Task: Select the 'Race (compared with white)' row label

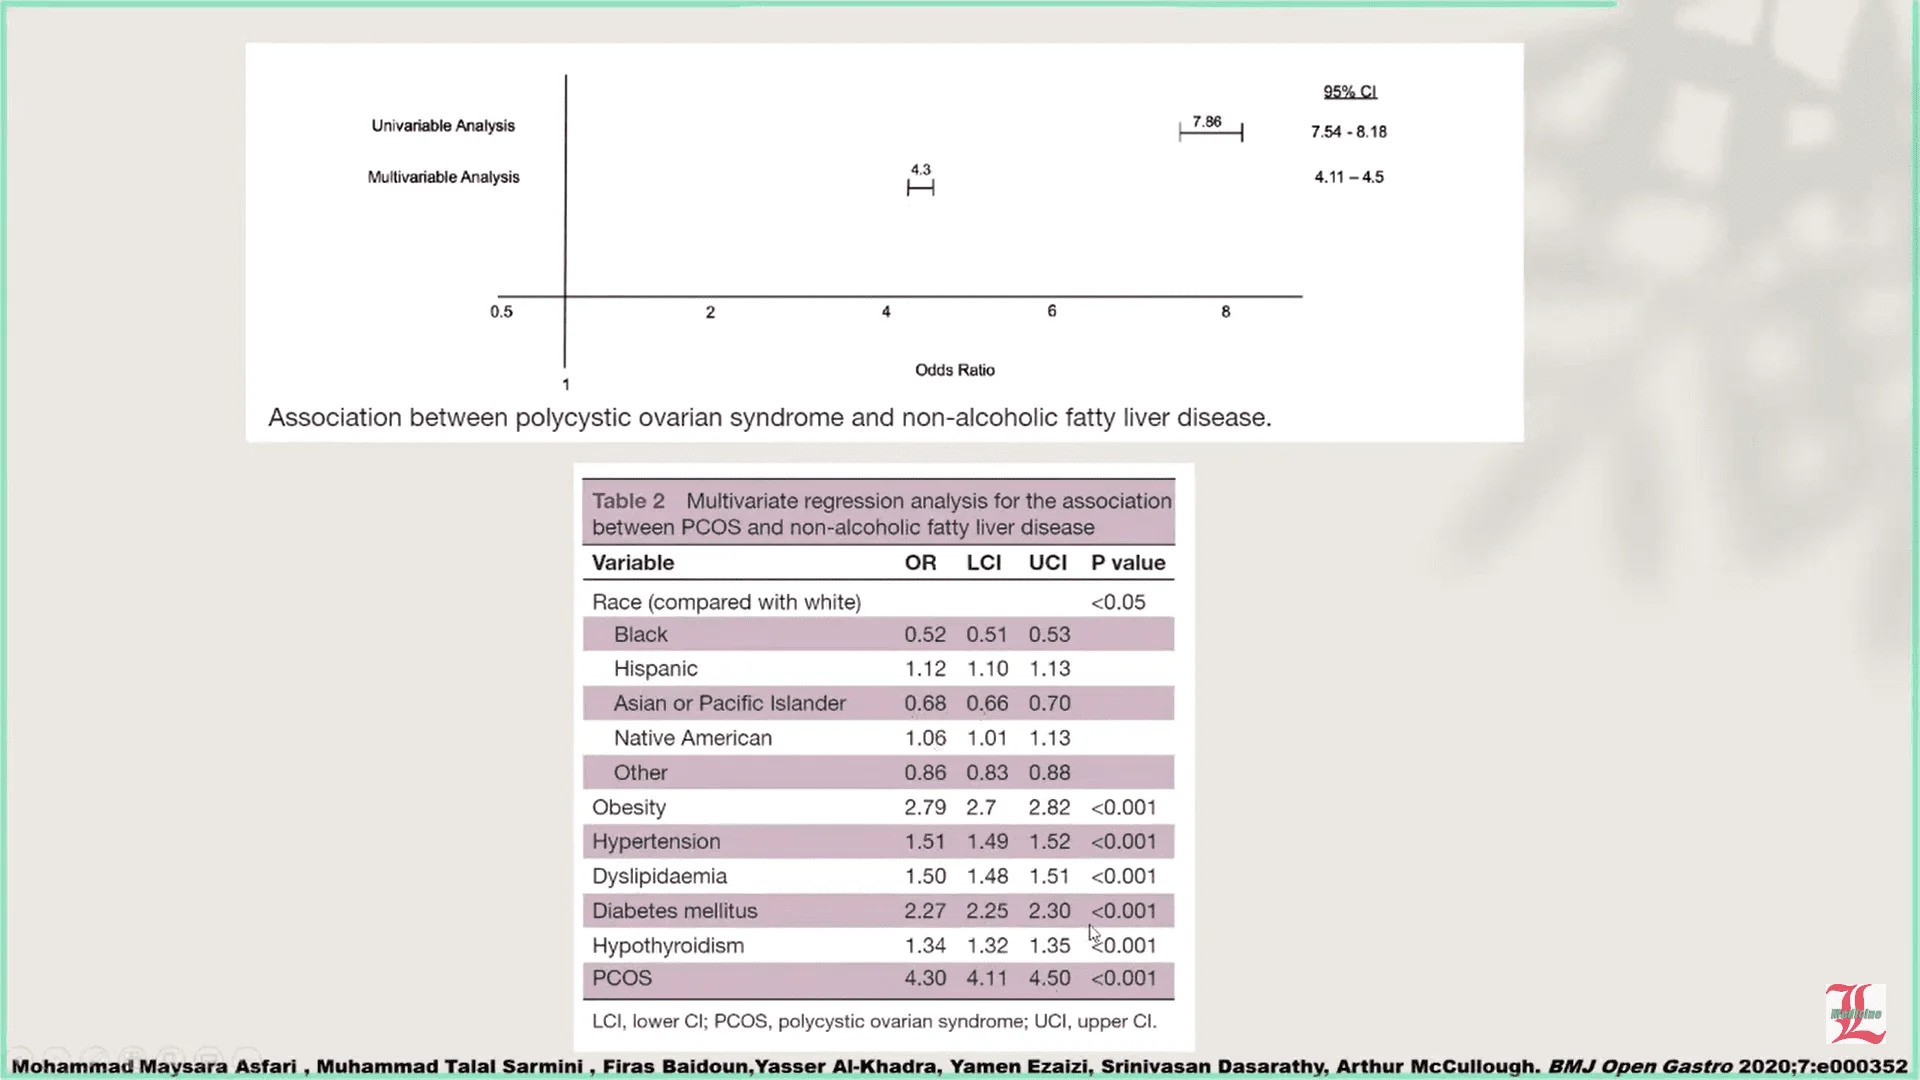Action: (726, 602)
